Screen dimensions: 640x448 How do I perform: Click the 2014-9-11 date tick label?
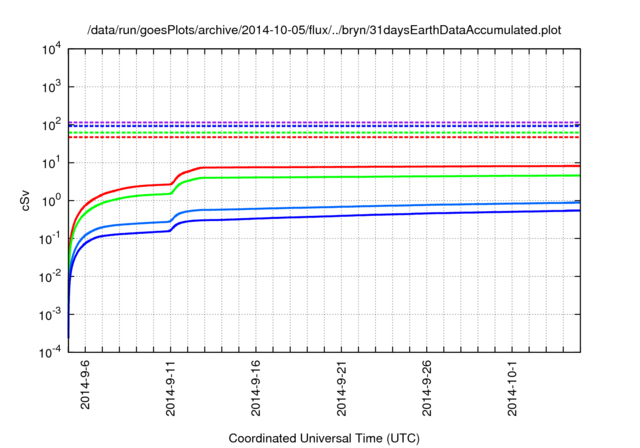[171, 388]
